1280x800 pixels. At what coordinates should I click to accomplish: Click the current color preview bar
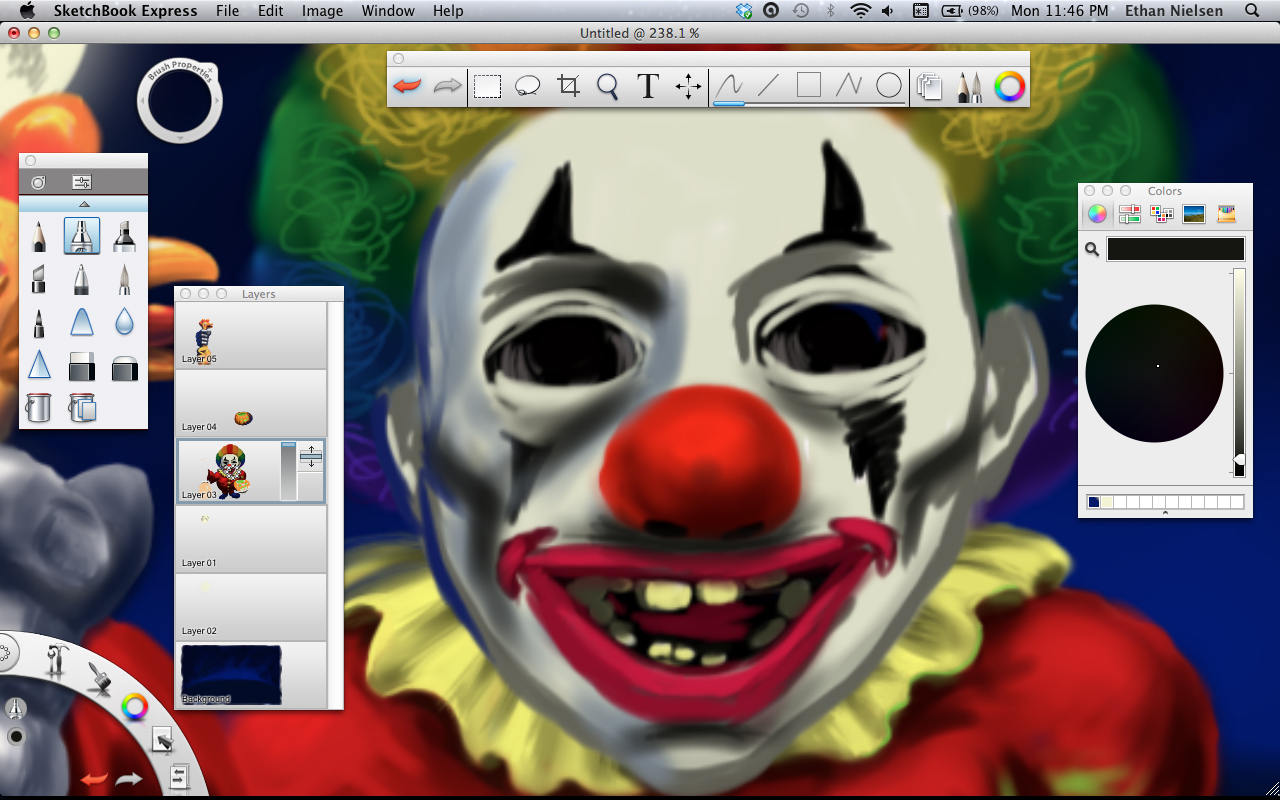(x=1175, y=249)
